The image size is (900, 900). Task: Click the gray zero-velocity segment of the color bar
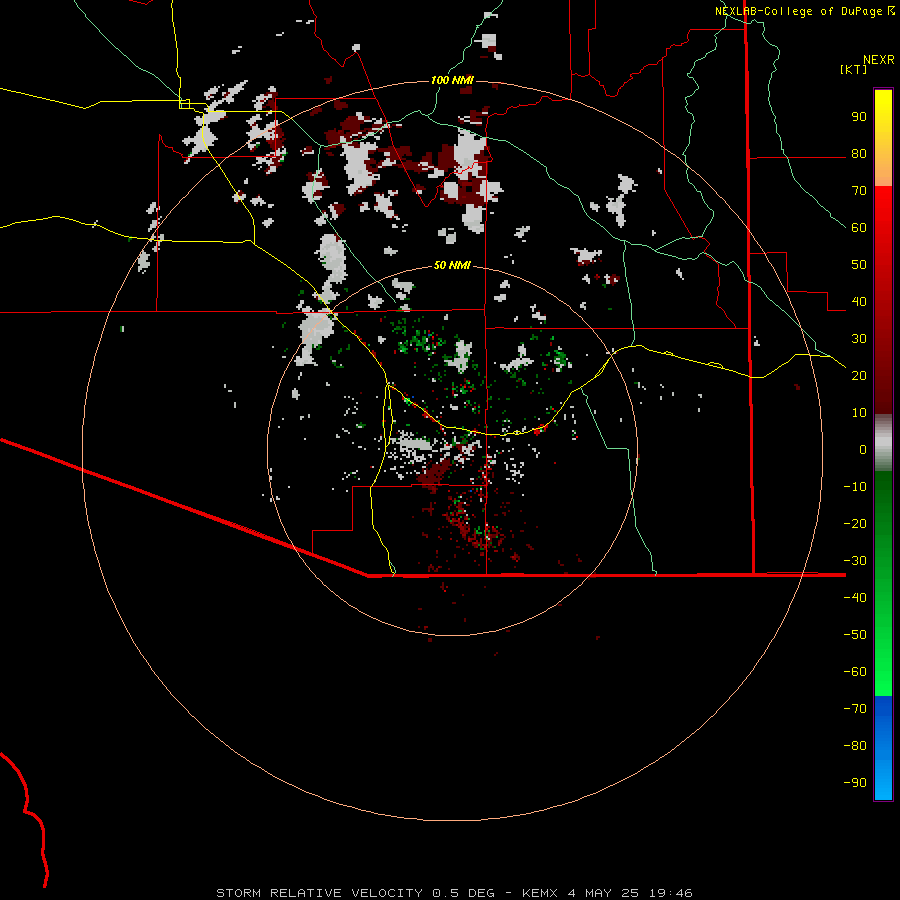tap(883, 443)
